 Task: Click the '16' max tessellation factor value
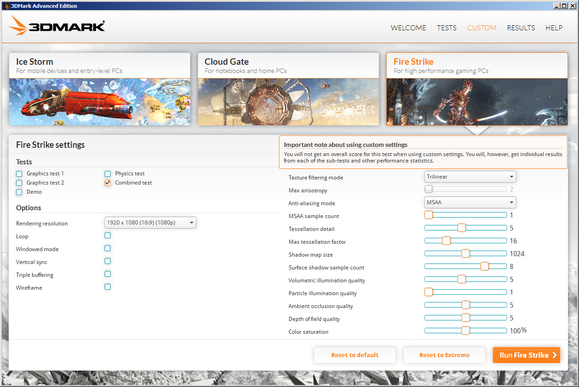tap(513, 241)
